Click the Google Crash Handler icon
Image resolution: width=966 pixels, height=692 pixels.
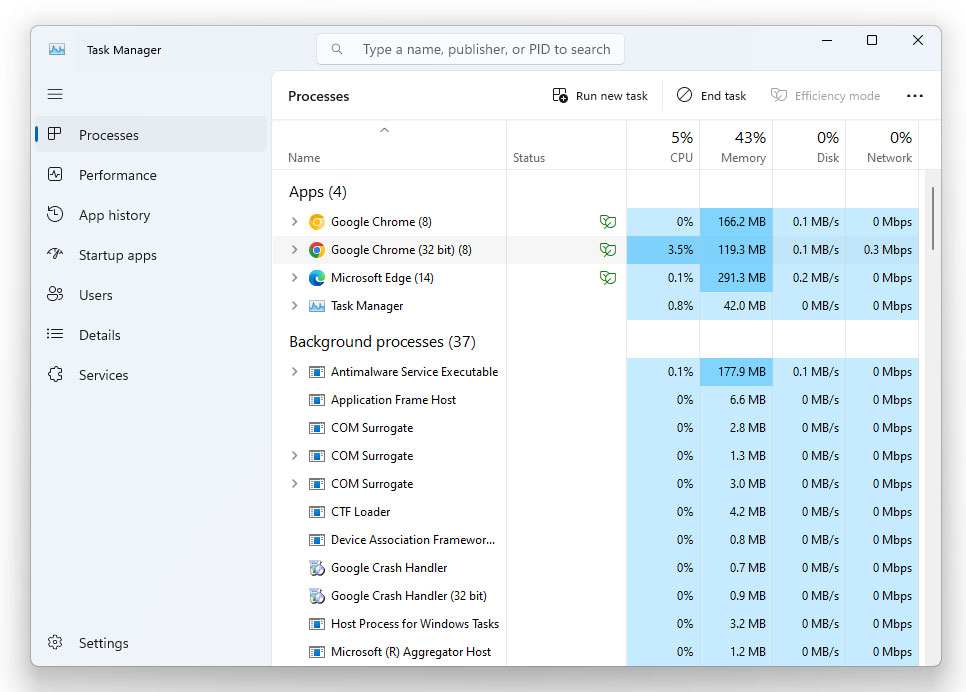coord(317,568)
